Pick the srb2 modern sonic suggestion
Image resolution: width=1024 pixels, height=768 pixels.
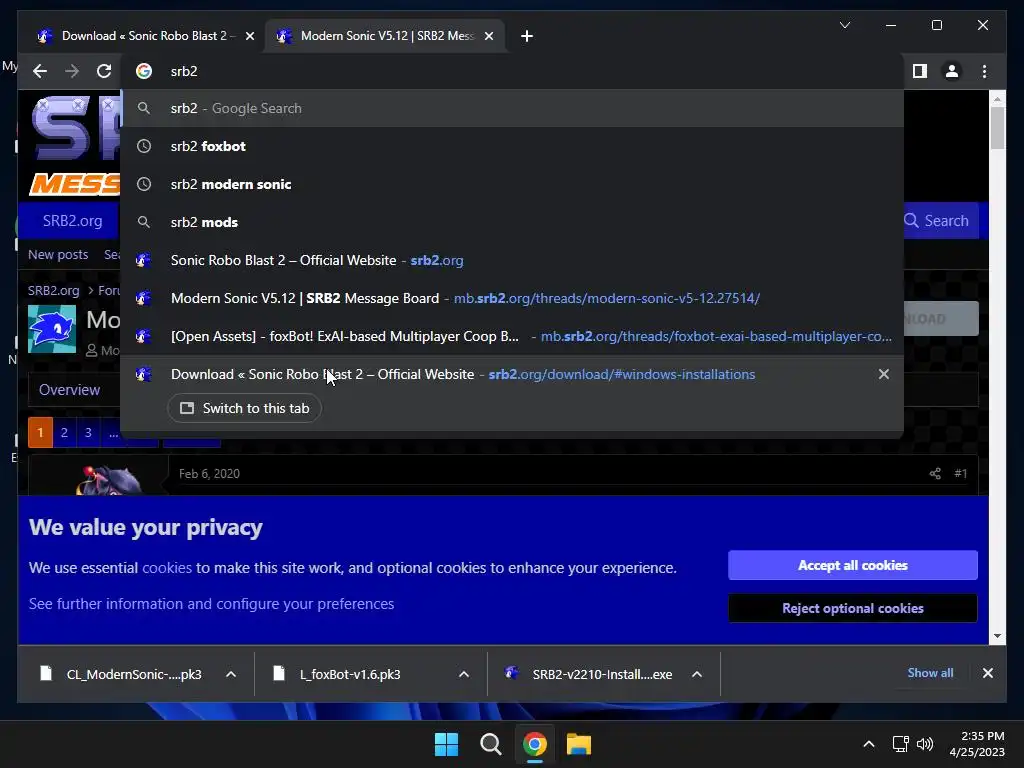point(512,184)
